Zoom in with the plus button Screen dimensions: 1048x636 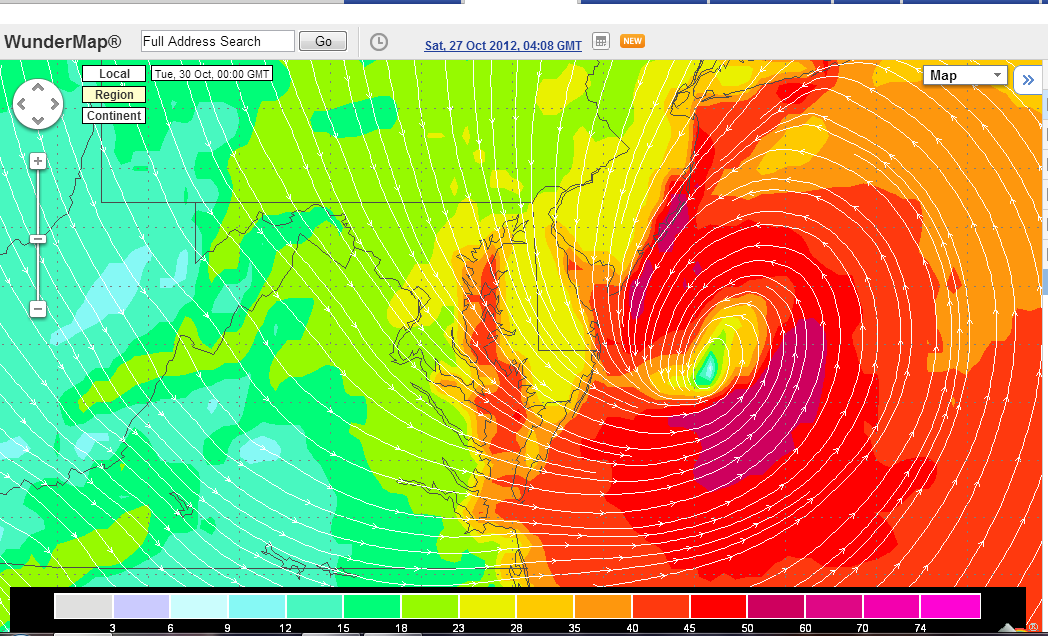[38, 161]
